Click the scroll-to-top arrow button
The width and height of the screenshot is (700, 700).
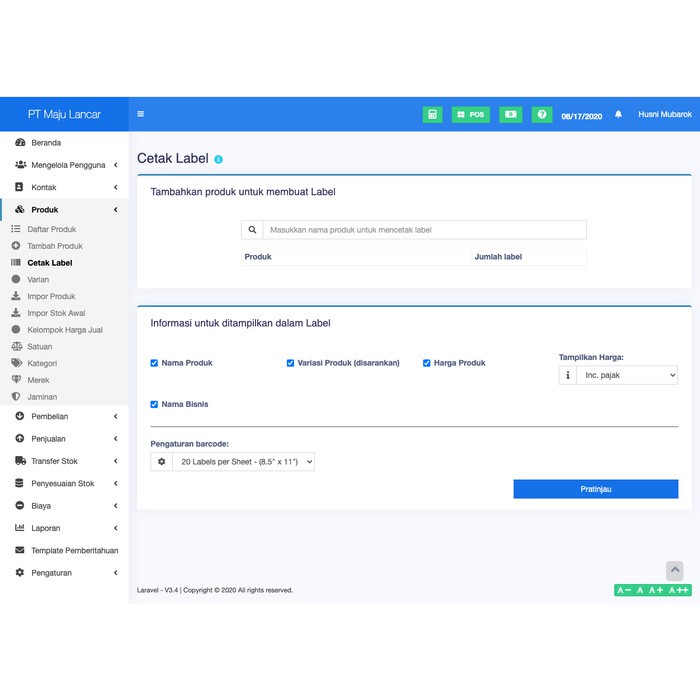pyautogui.click(x=675, y=570)
